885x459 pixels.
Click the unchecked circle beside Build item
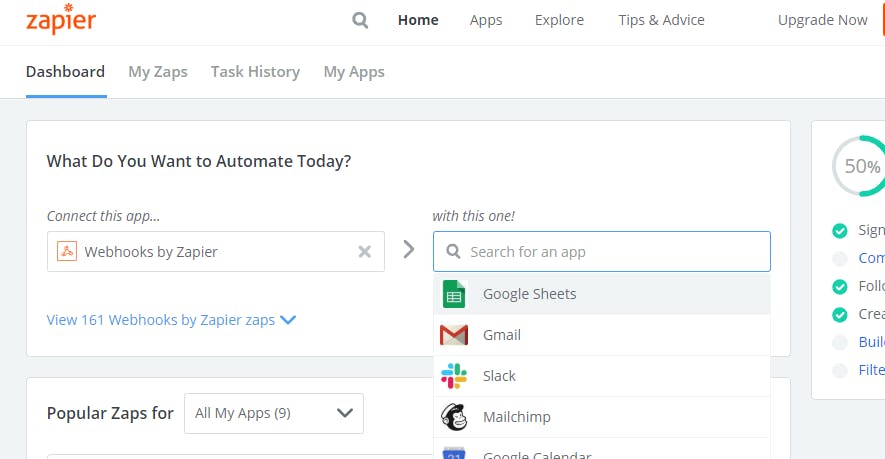tap(840, 342)
